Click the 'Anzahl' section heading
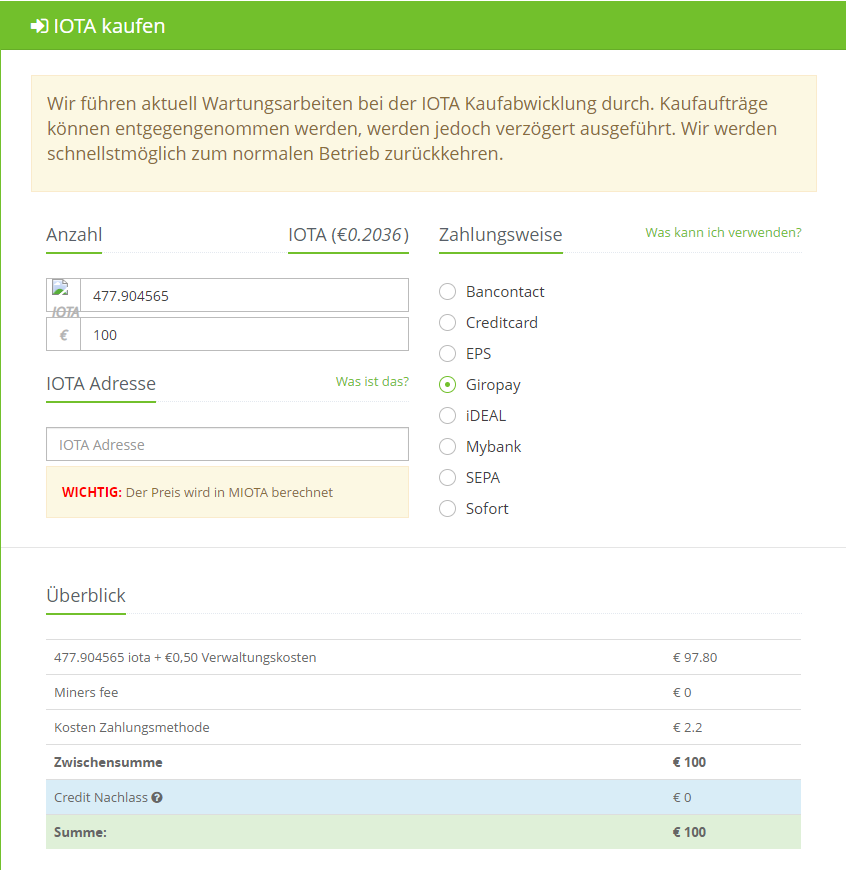 [74, 235]
